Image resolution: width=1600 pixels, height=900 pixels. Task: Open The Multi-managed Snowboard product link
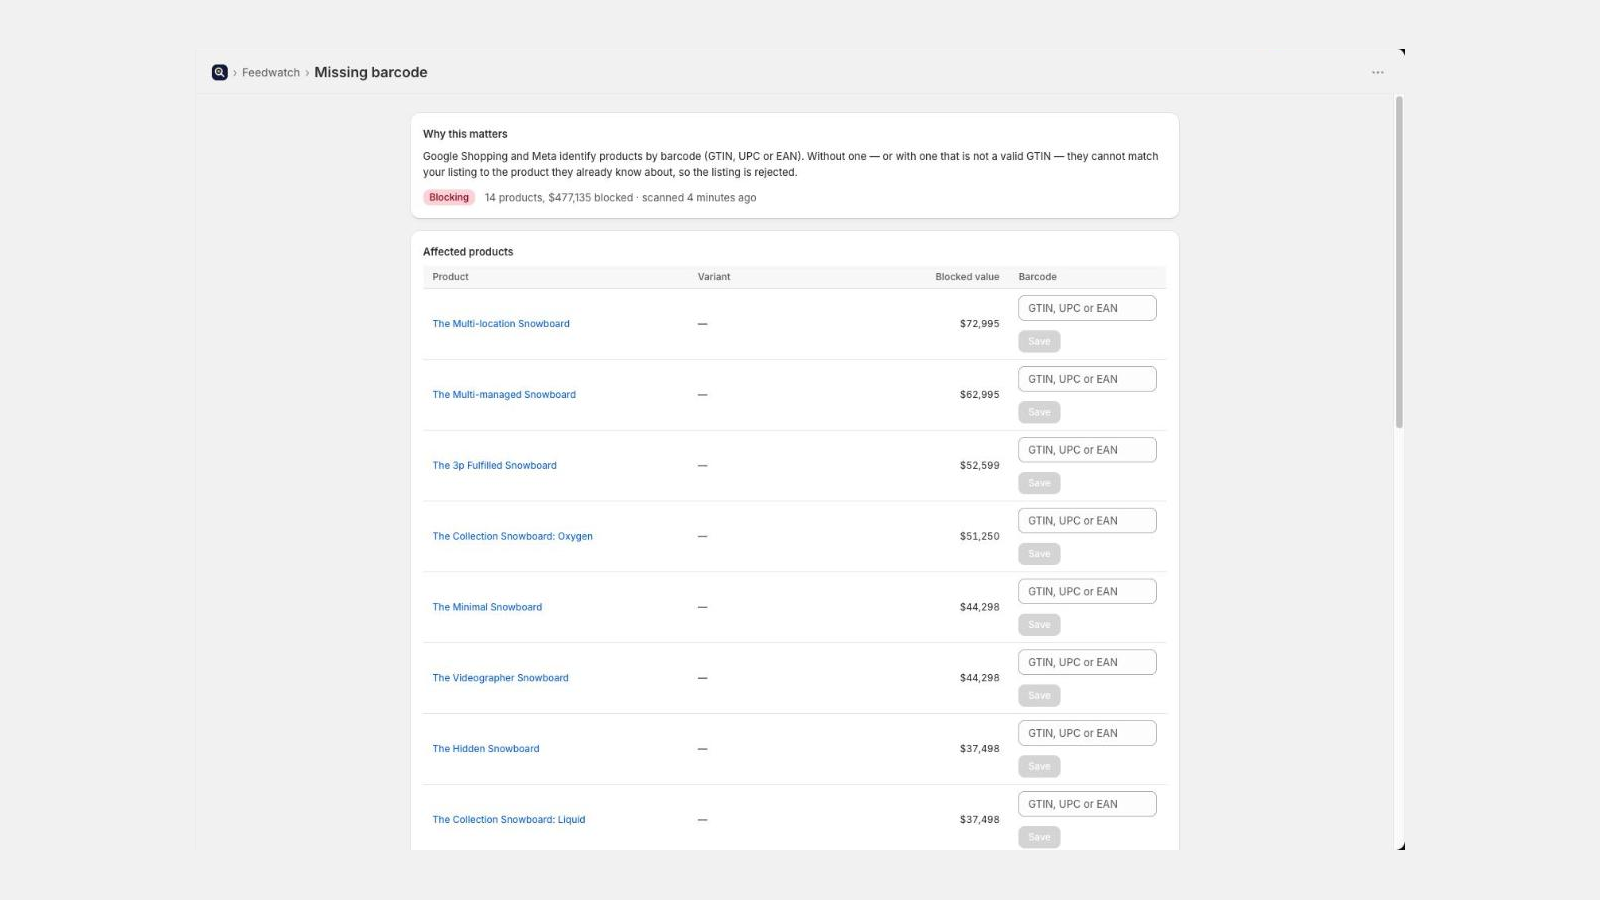pos(504,395)
